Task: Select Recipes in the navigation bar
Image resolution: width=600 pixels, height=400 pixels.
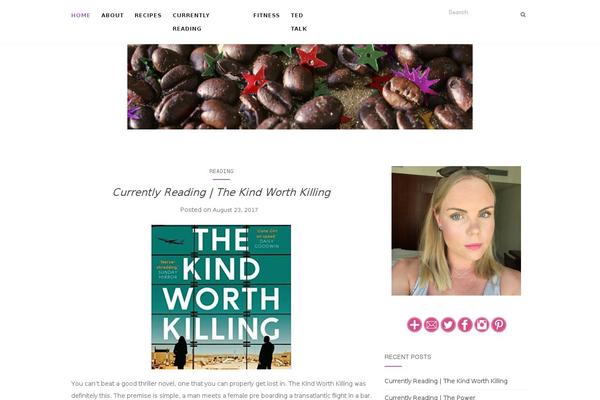Action: tap(148, 15)
